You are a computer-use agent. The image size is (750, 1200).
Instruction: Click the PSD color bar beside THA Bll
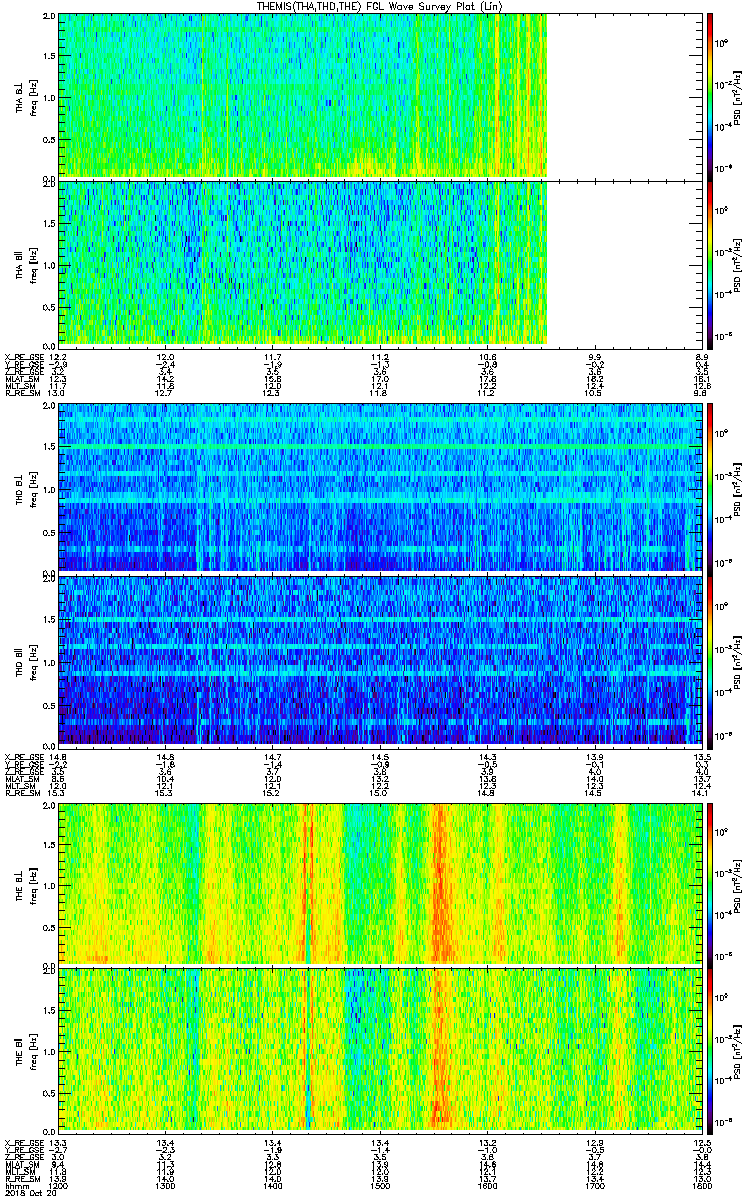[709, 263]
